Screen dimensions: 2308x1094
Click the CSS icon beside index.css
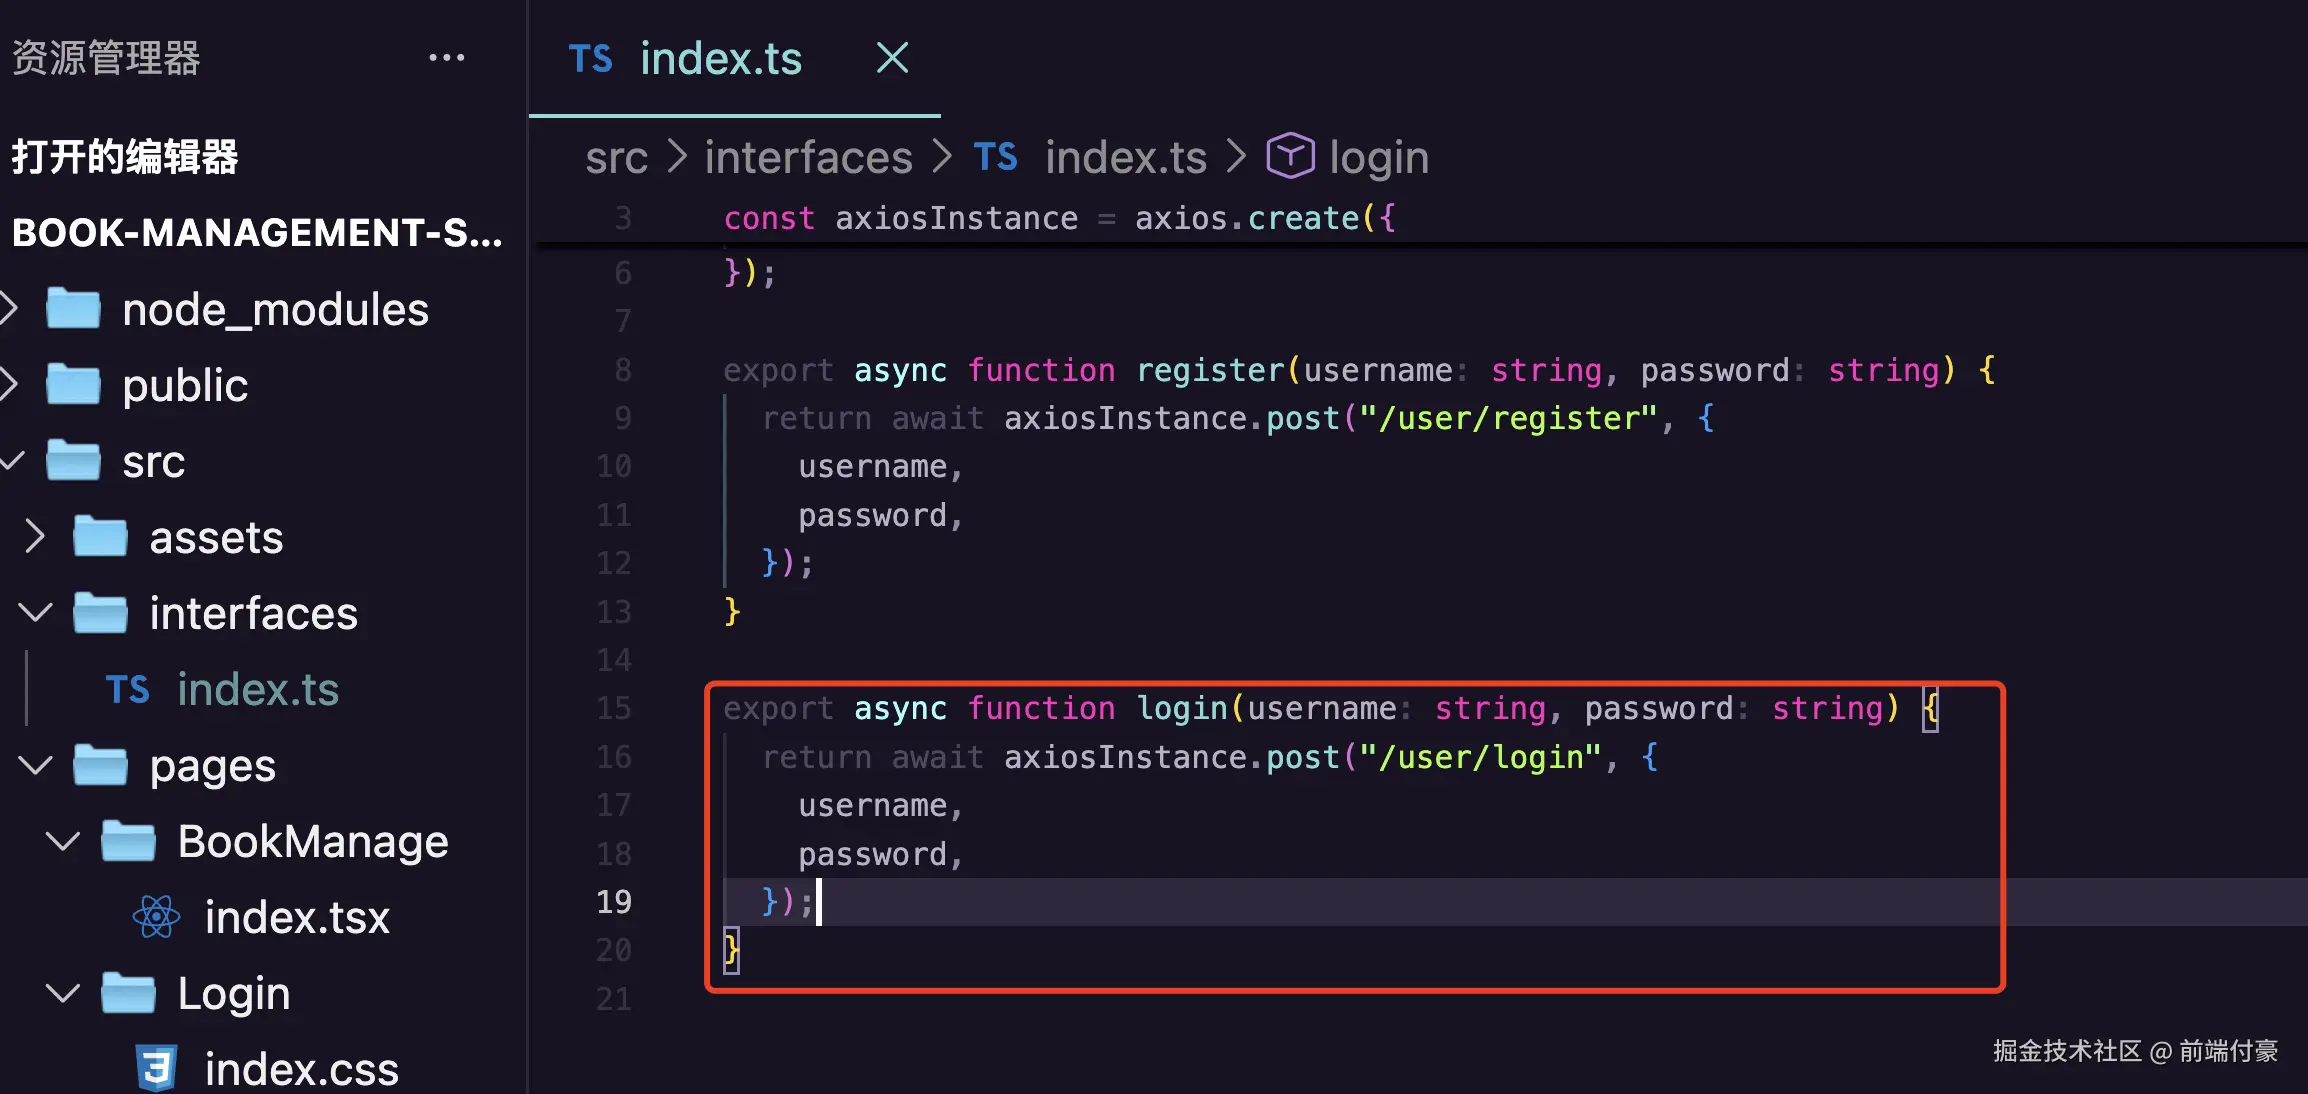pyautogui.click(x=157, y=1067)
